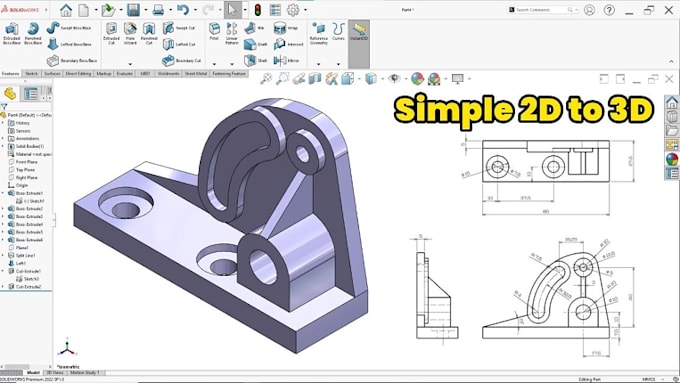The width and height of the screenshot is (680, 383).
Task: Use the Mirror tool
Action: 286,60
